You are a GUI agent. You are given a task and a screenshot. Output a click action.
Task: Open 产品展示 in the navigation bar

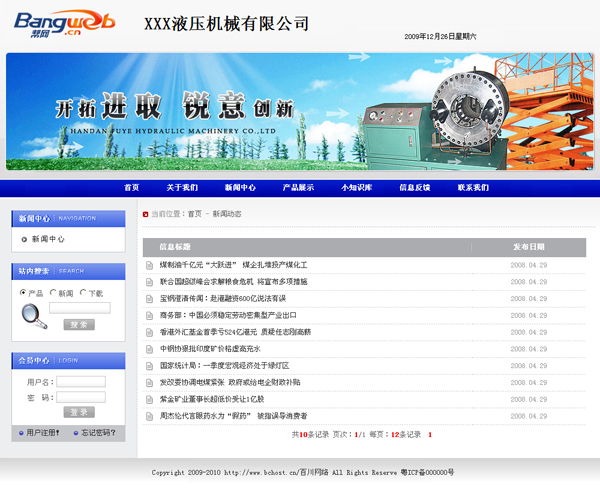coord(298,188)
